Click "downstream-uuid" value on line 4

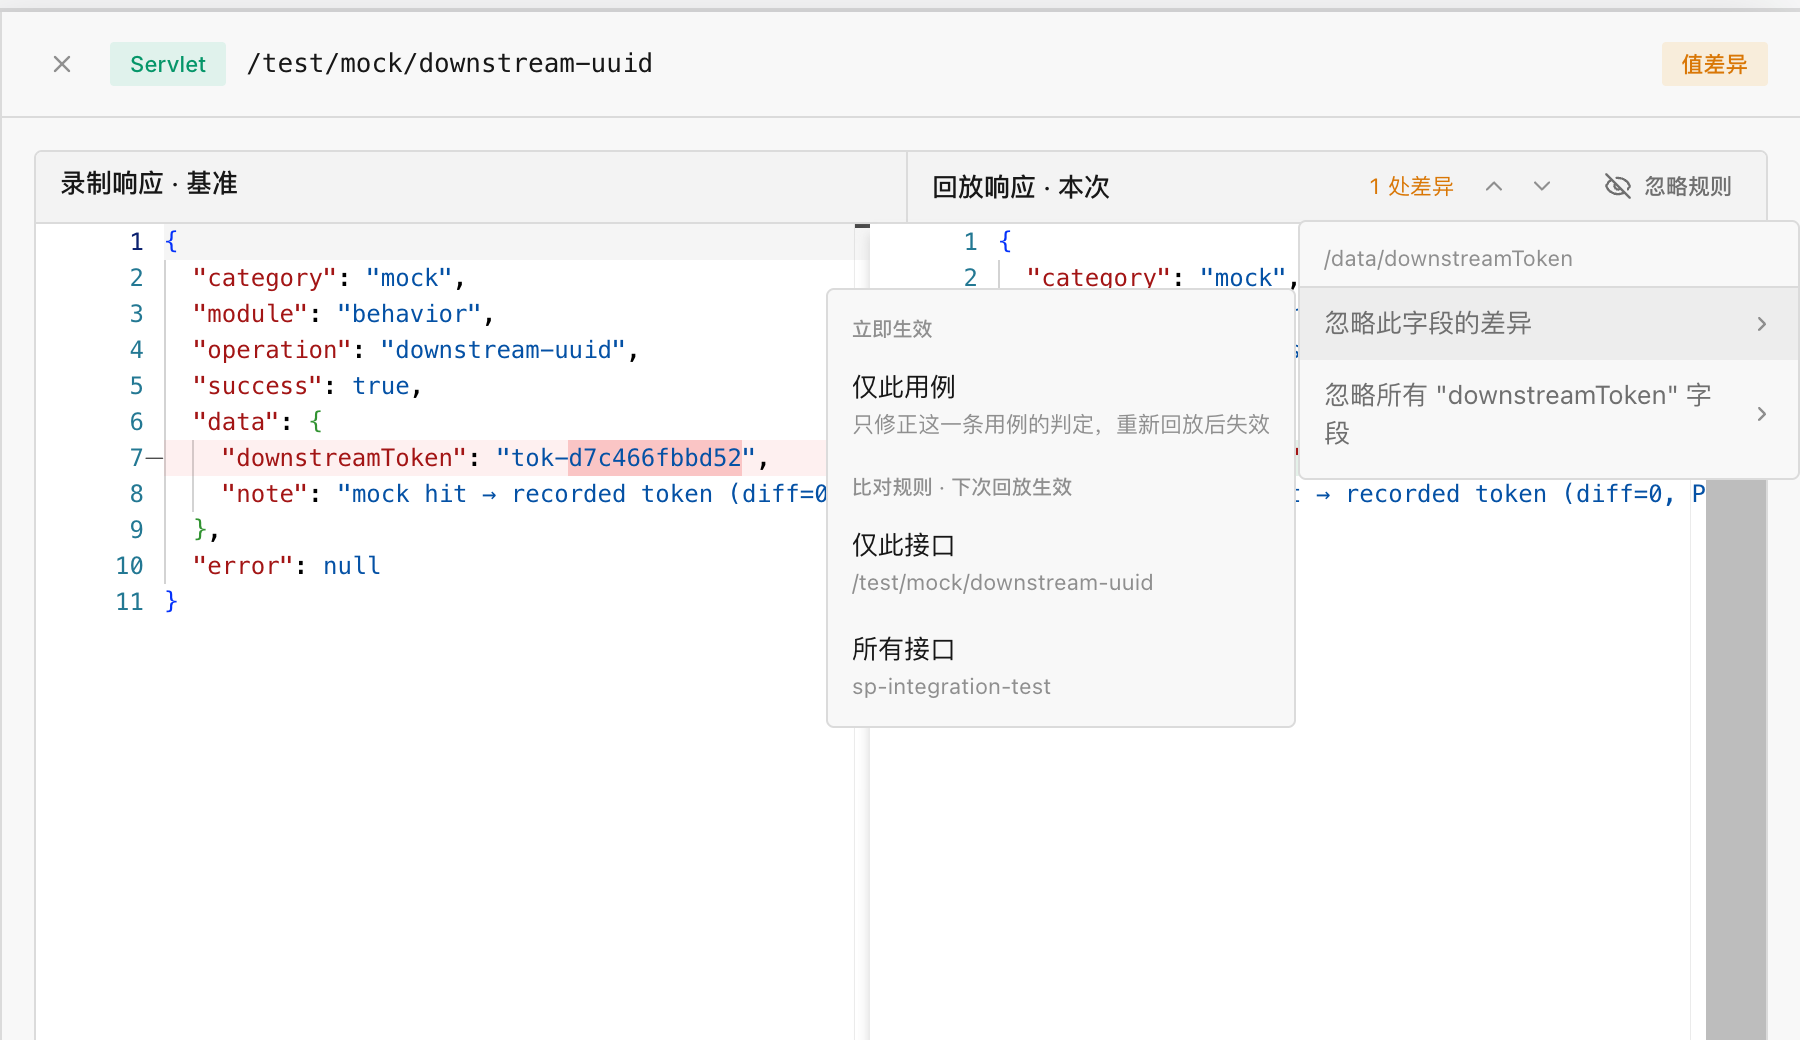[x=503, y=350]
